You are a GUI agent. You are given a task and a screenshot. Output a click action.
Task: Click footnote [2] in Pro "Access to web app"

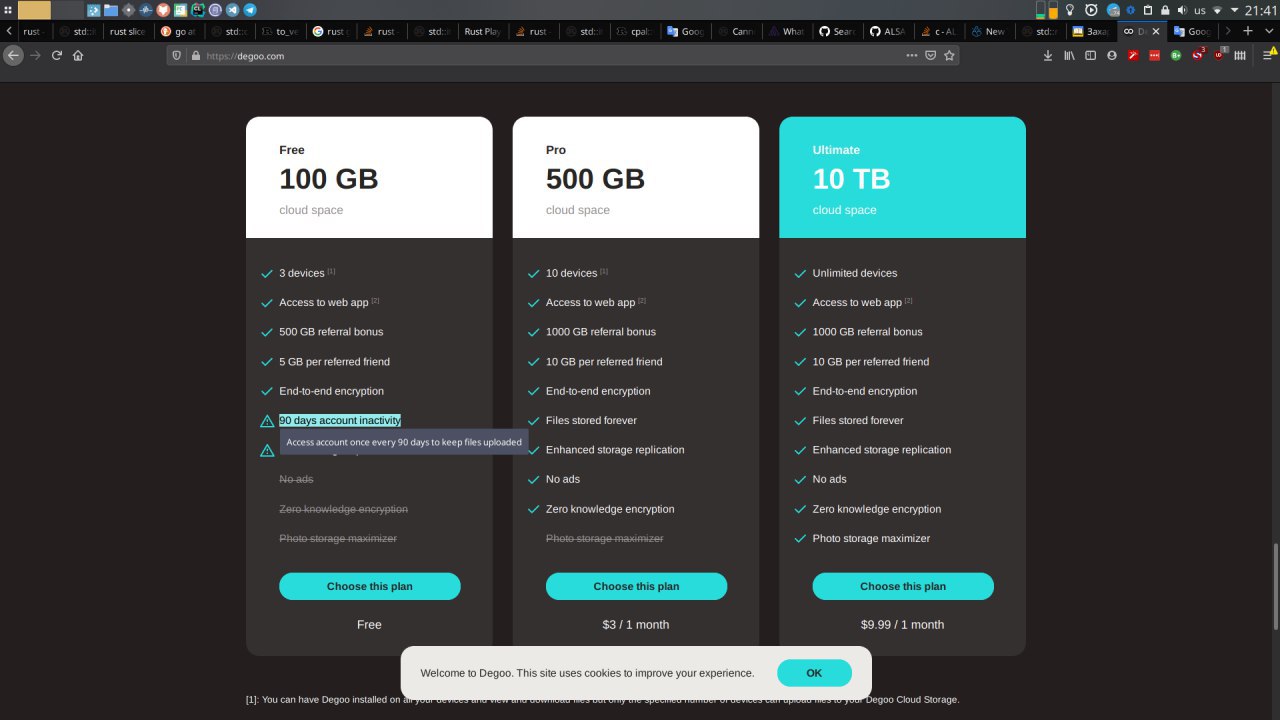coord(642,301)
